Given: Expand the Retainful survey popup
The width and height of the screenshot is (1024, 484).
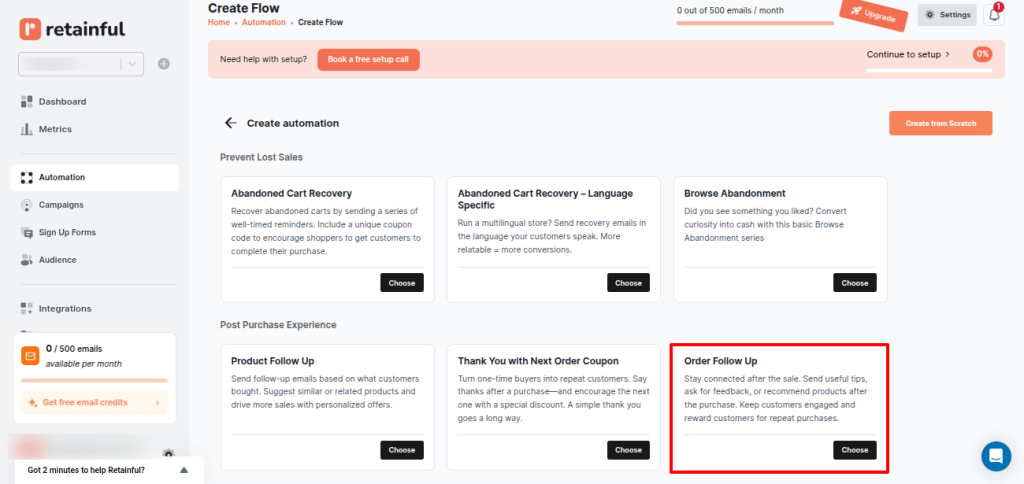Looking at the screenshot, I should [184, 470].
